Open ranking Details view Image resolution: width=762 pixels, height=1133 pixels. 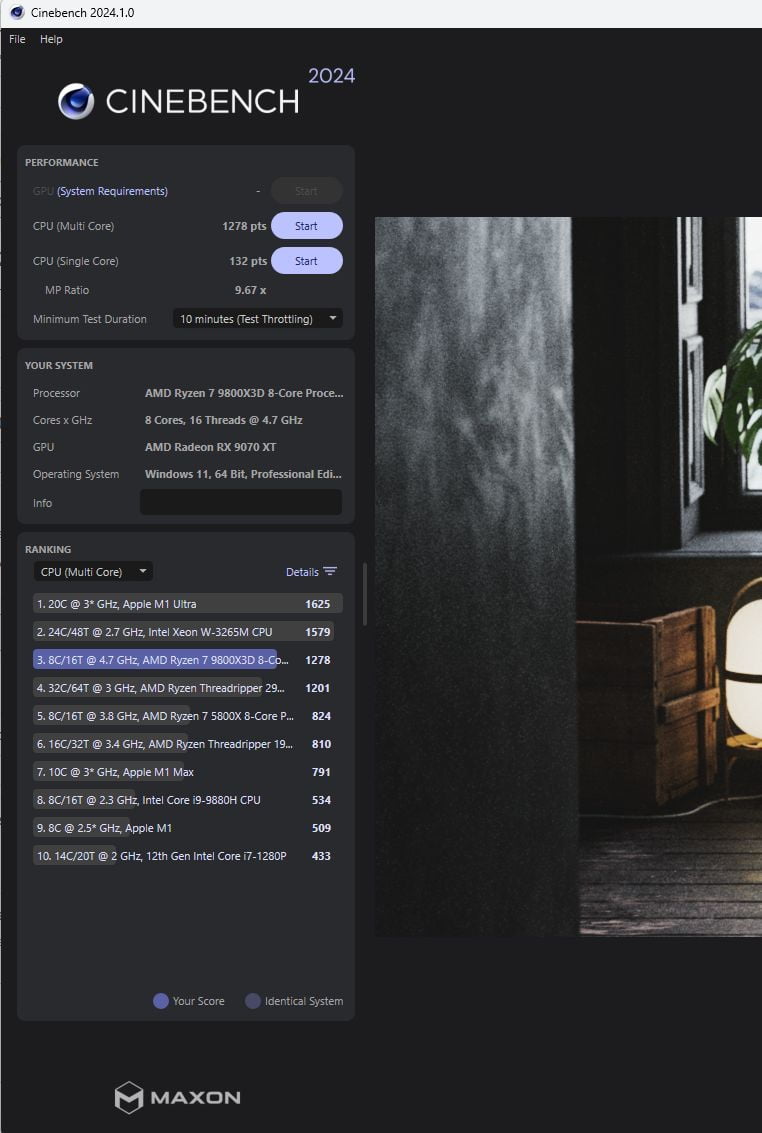pyautogui.click(x=311, y=572)
